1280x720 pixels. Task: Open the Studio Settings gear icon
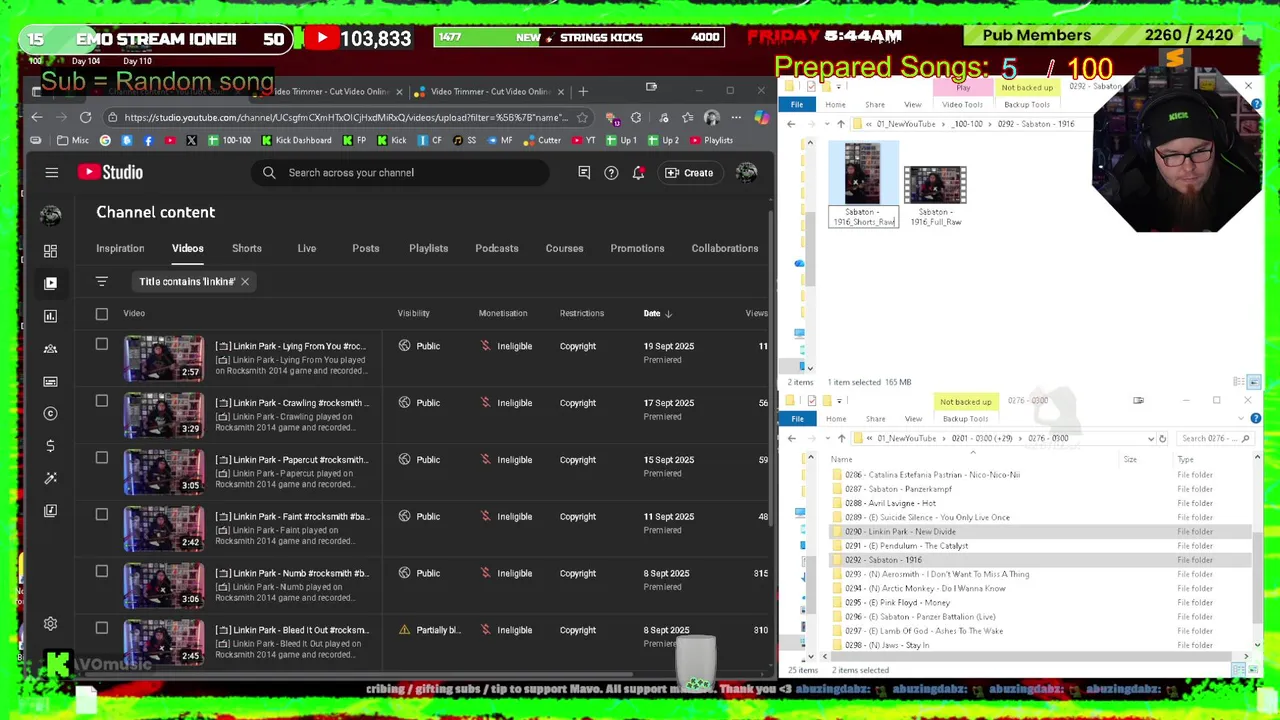[50, 624]
